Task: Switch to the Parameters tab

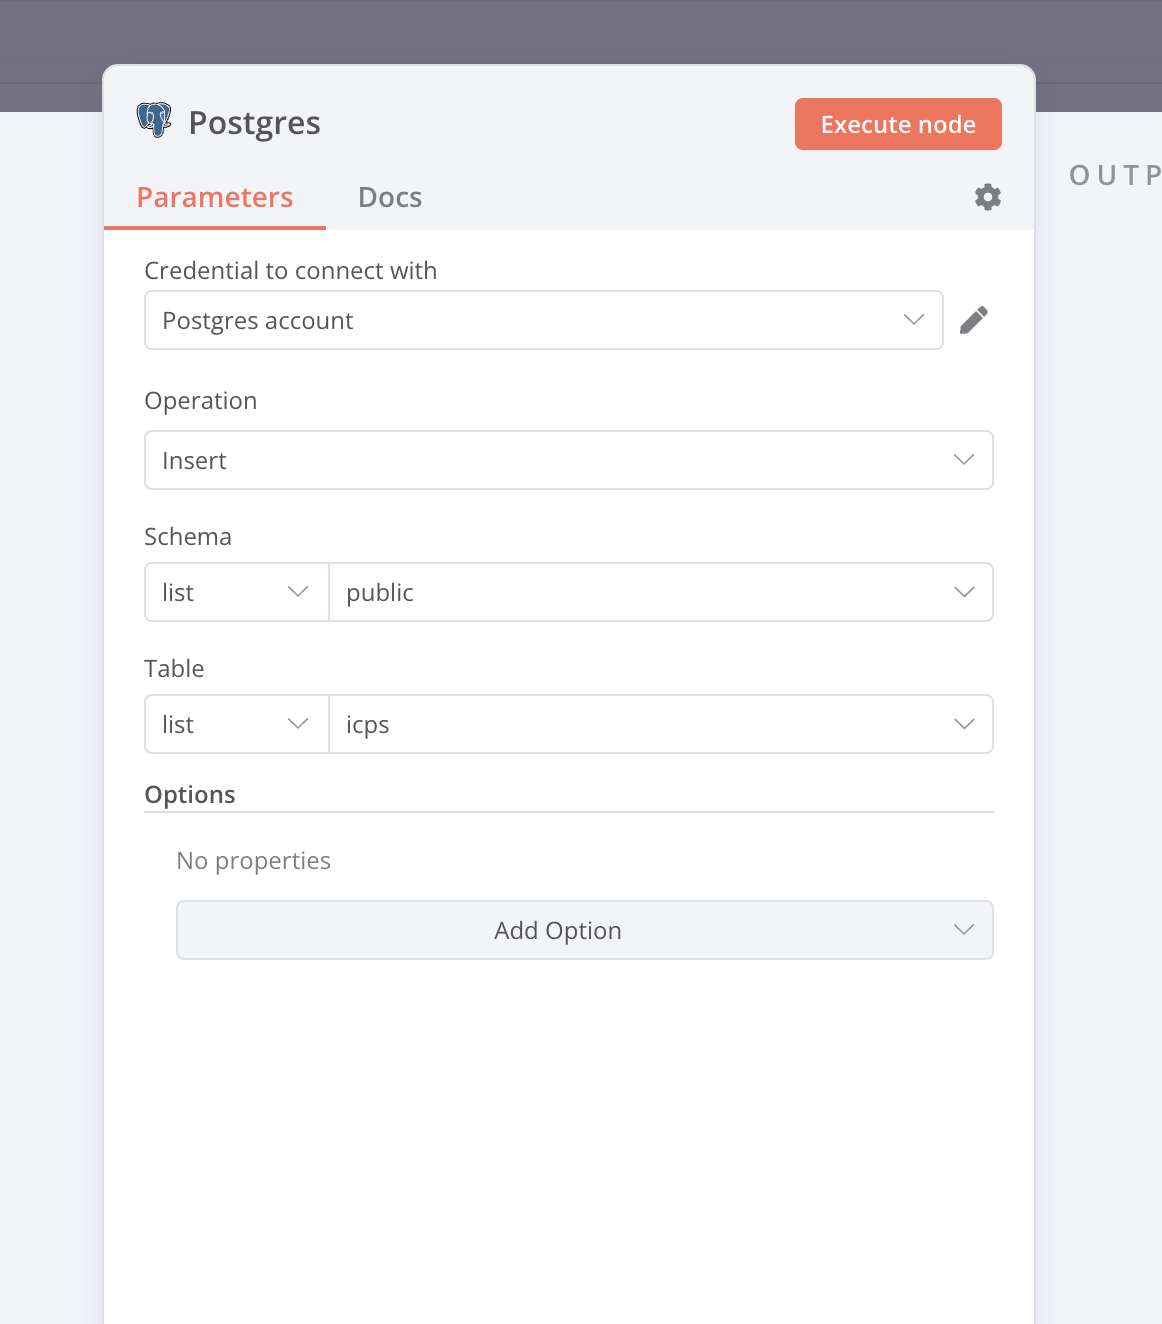Action: (x=214, y=197)
